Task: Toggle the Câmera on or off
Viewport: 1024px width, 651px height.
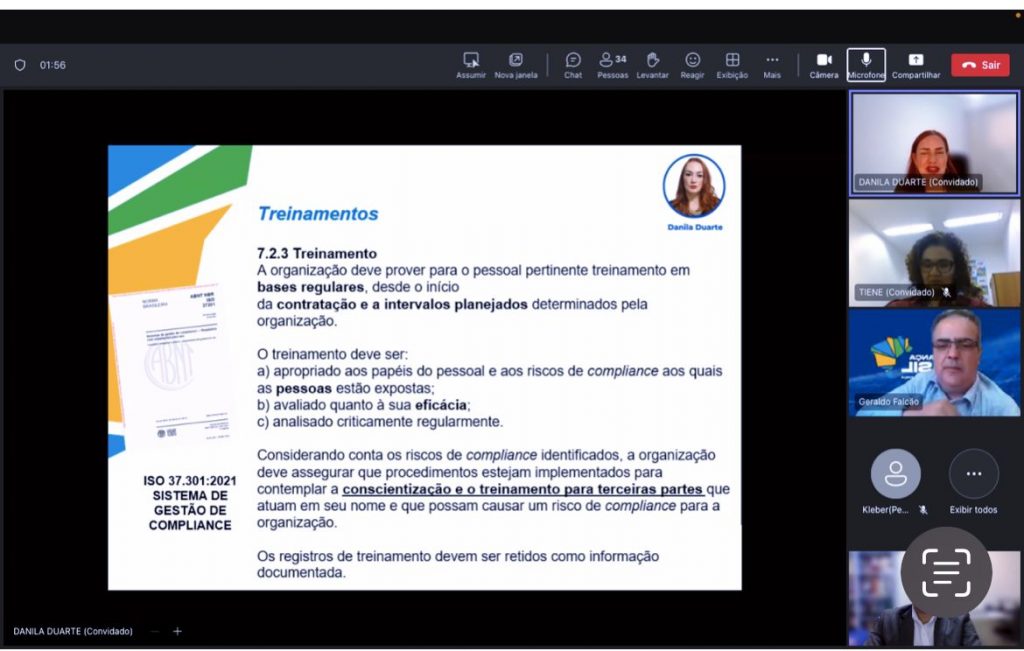Action: pyautogui.click(x=824, y=60)
